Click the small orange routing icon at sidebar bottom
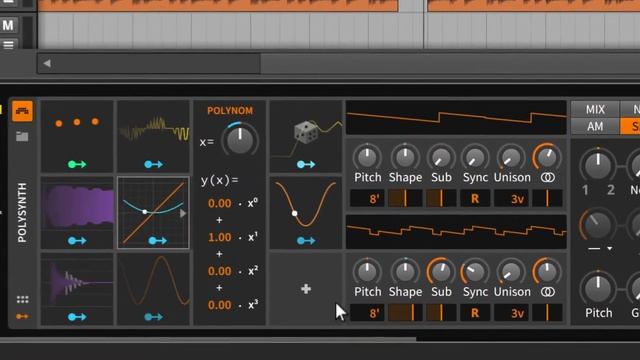640x360 pixels. [22, 316]
